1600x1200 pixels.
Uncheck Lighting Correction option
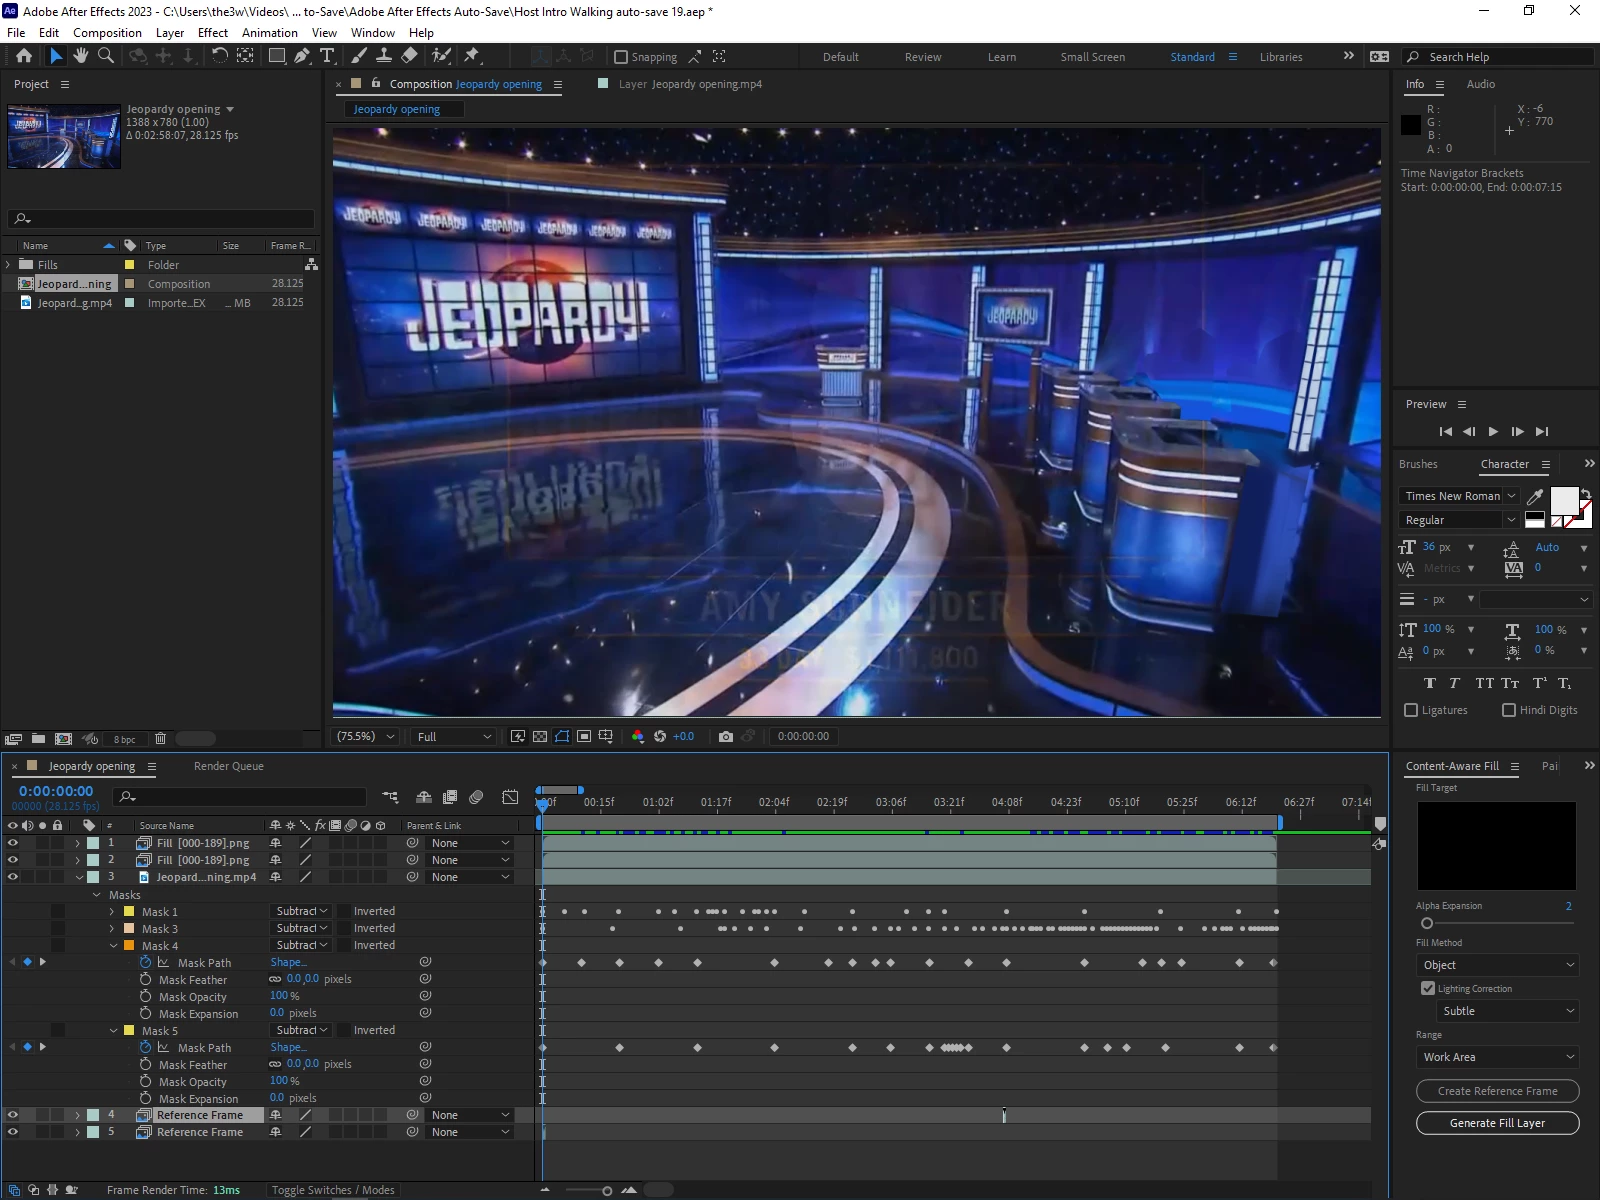click(1428, 988)
